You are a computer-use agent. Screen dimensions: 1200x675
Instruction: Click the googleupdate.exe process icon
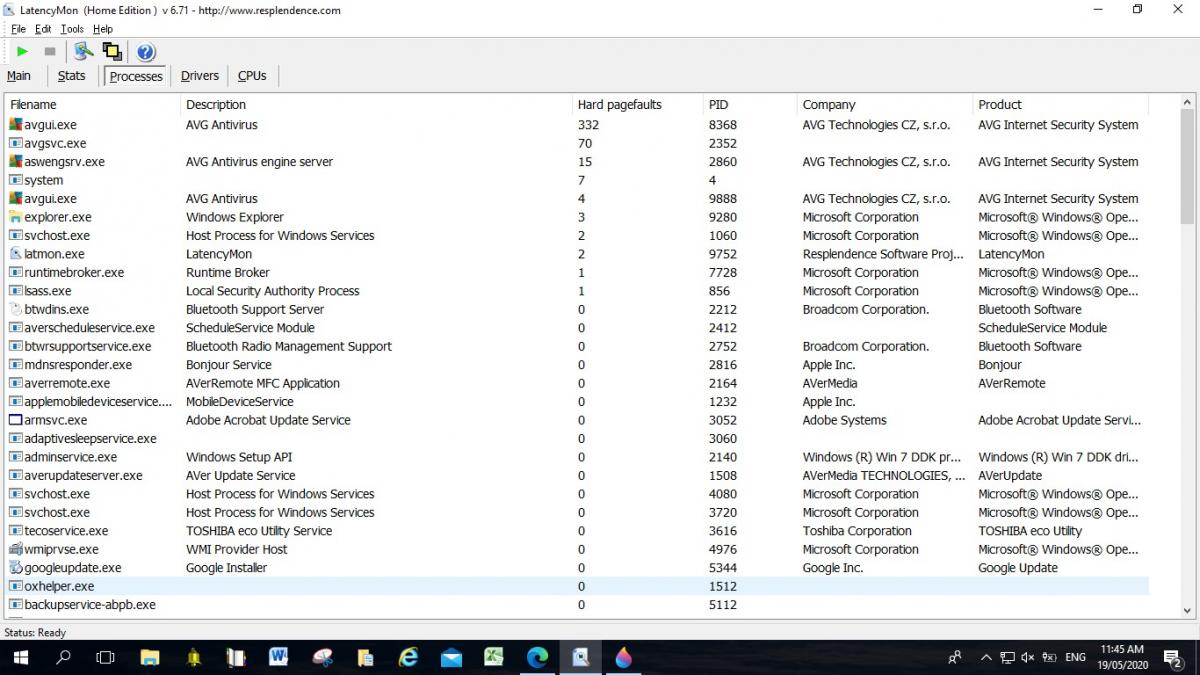[x=15, y=568]
